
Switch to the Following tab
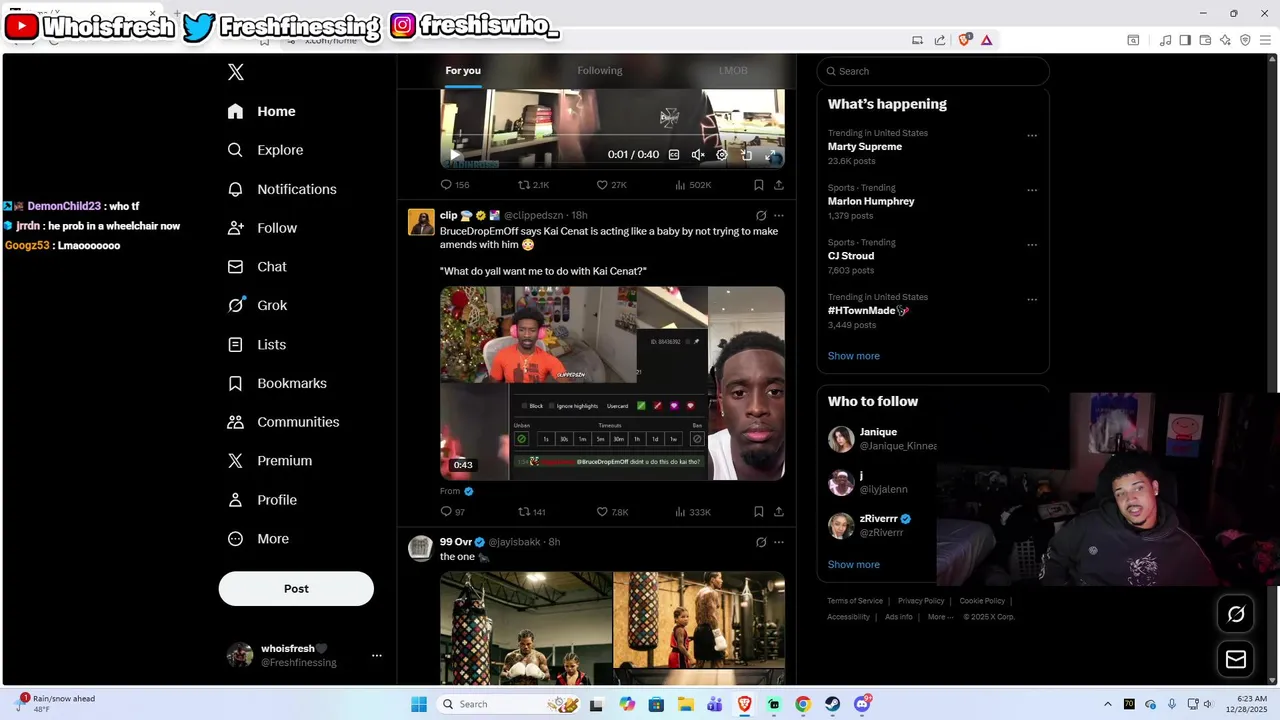point(600,71)
